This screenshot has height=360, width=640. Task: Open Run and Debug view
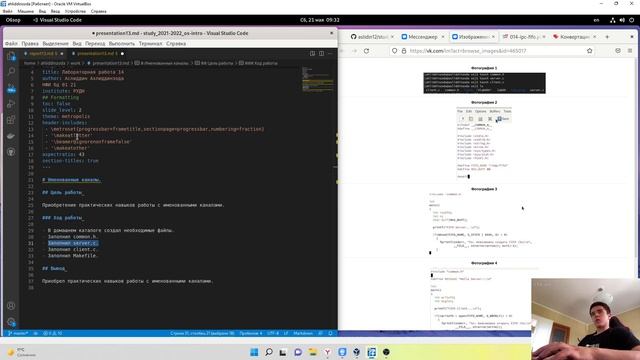click(x=11, y=104)
